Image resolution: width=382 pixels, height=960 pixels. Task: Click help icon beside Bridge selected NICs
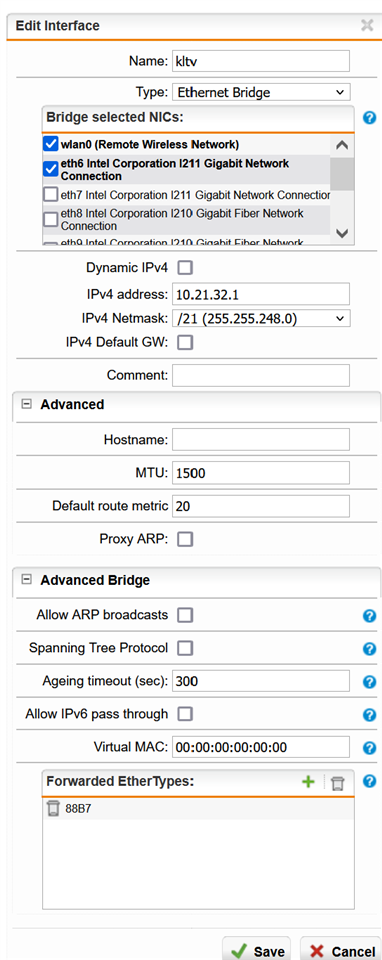369,118
